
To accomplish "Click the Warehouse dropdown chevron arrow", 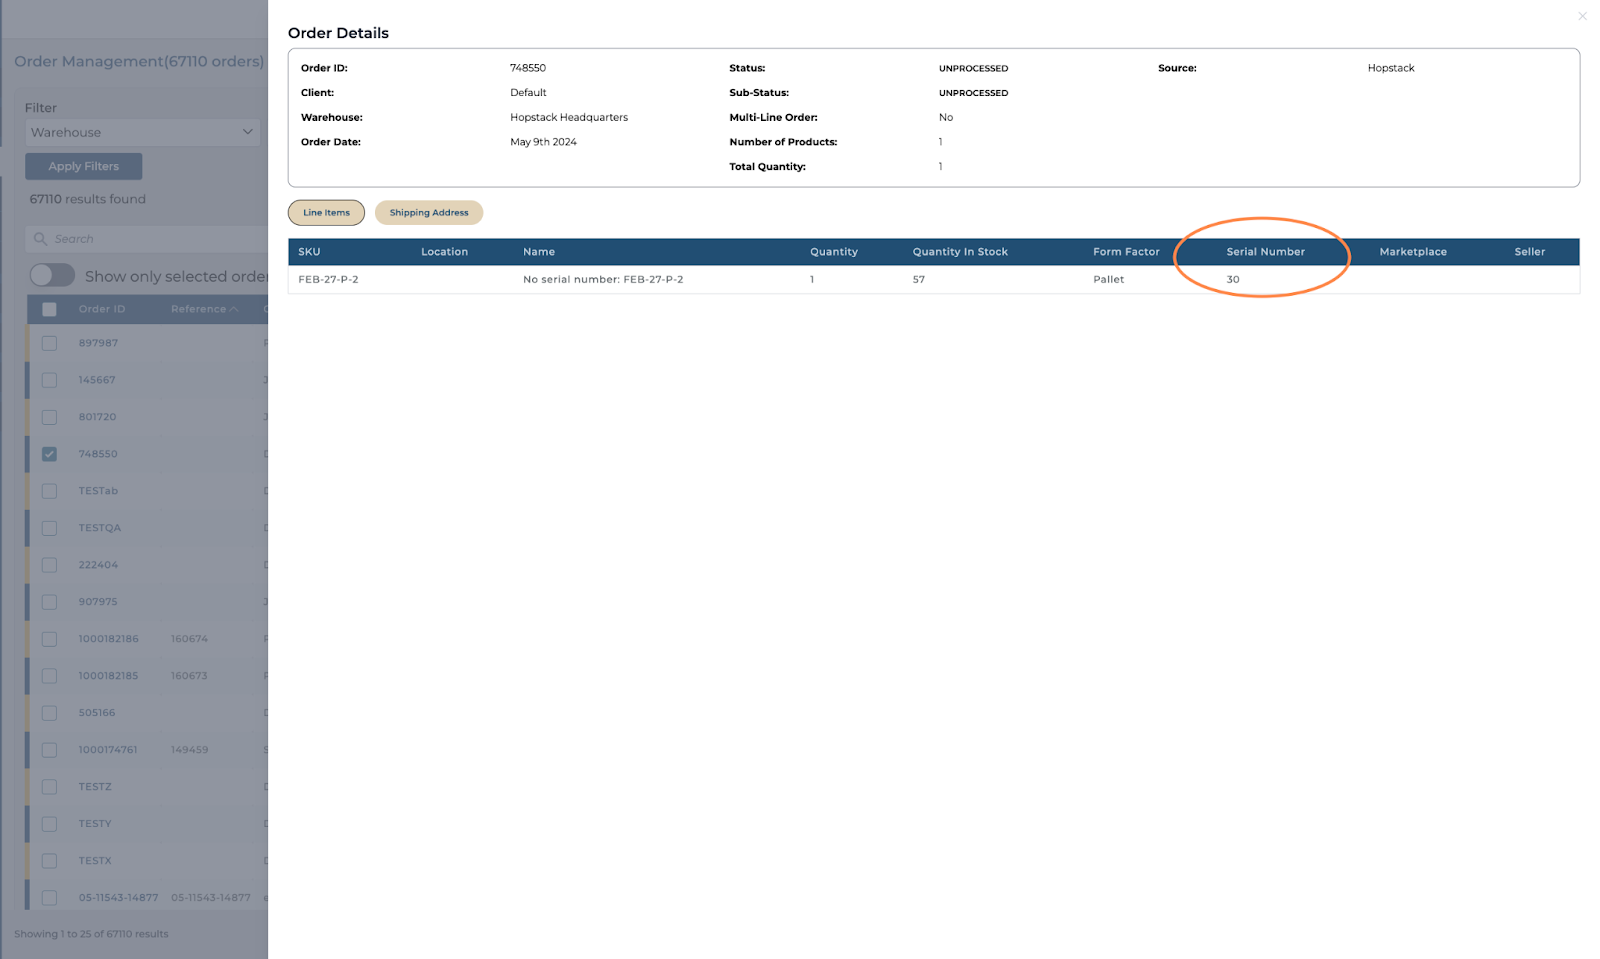I will 247,132.
